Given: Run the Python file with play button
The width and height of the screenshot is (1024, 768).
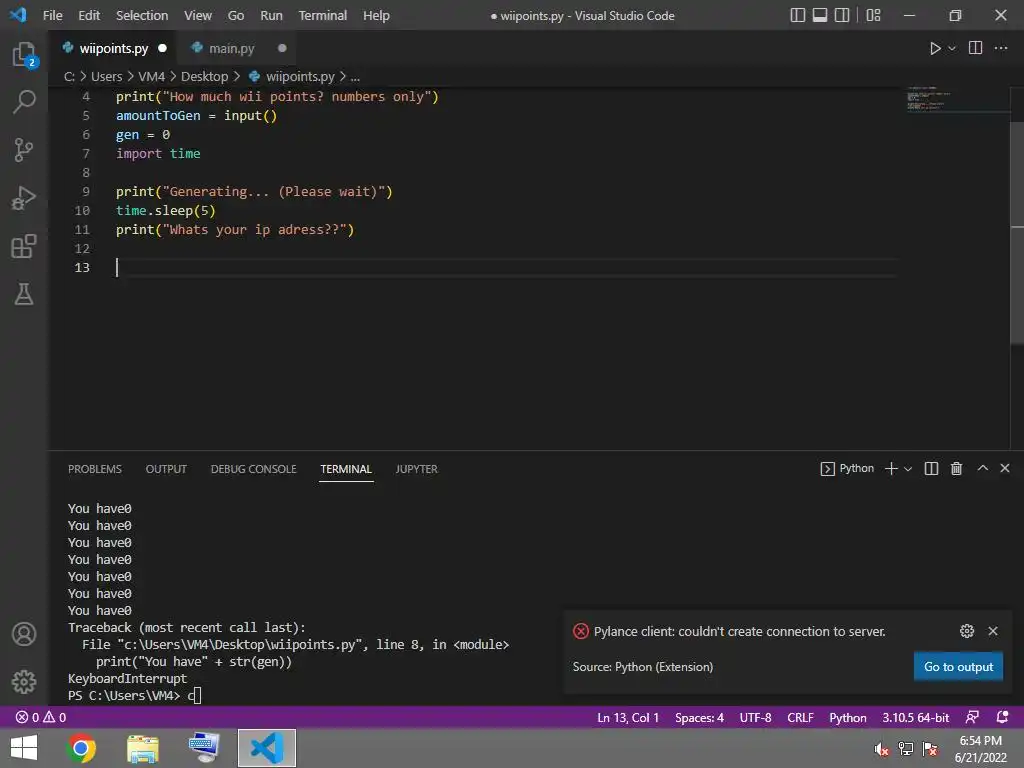Looking at the screenshot, I should (x=935, y=48).
